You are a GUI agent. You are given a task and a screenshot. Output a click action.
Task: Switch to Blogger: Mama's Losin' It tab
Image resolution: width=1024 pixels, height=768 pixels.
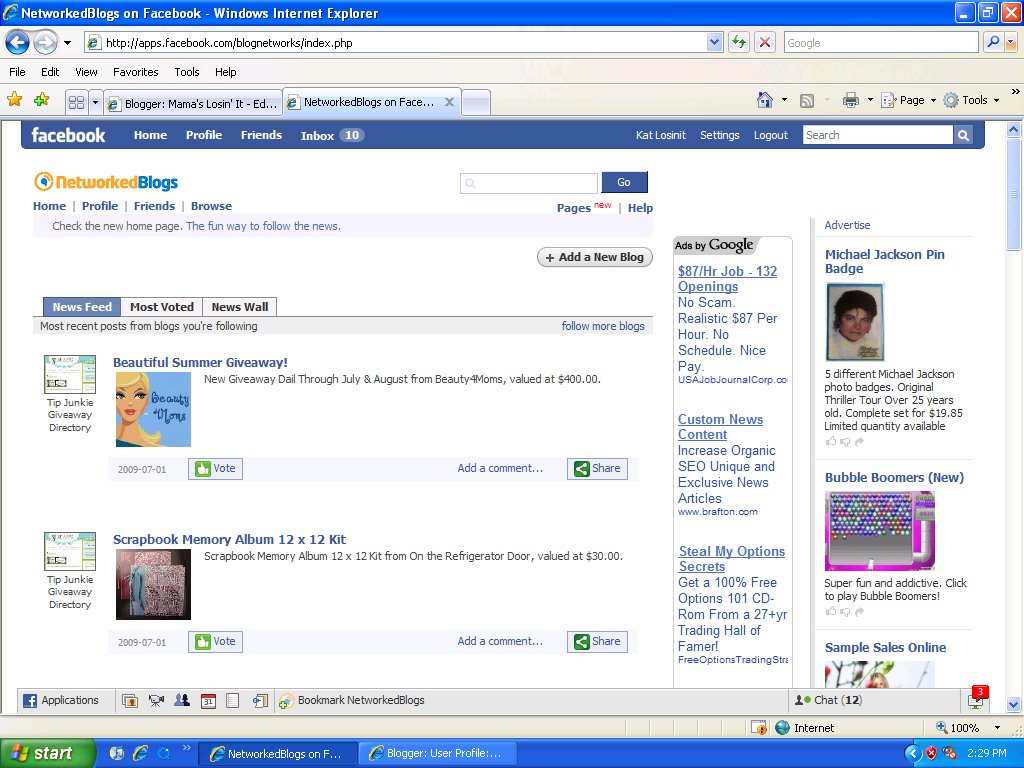193,103
